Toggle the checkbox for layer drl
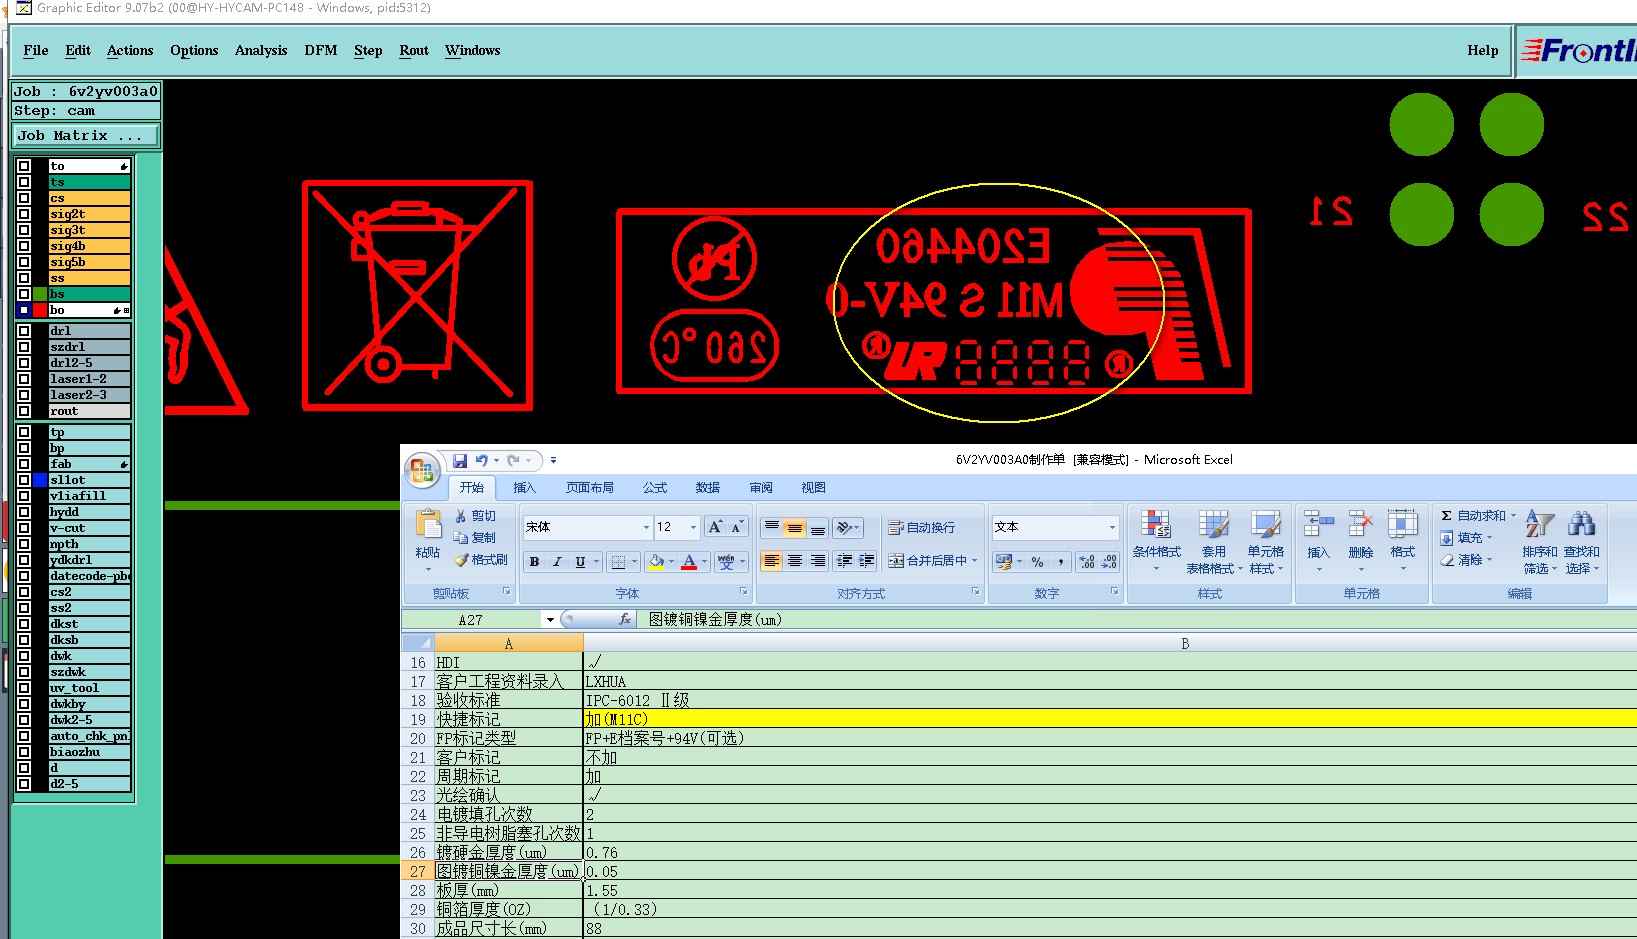 24,331
